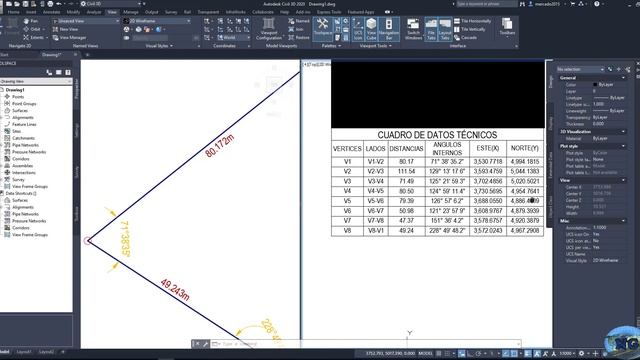Open the World UCS dropdown
Screen dimensions: 640x360
[x=233, y=38]
